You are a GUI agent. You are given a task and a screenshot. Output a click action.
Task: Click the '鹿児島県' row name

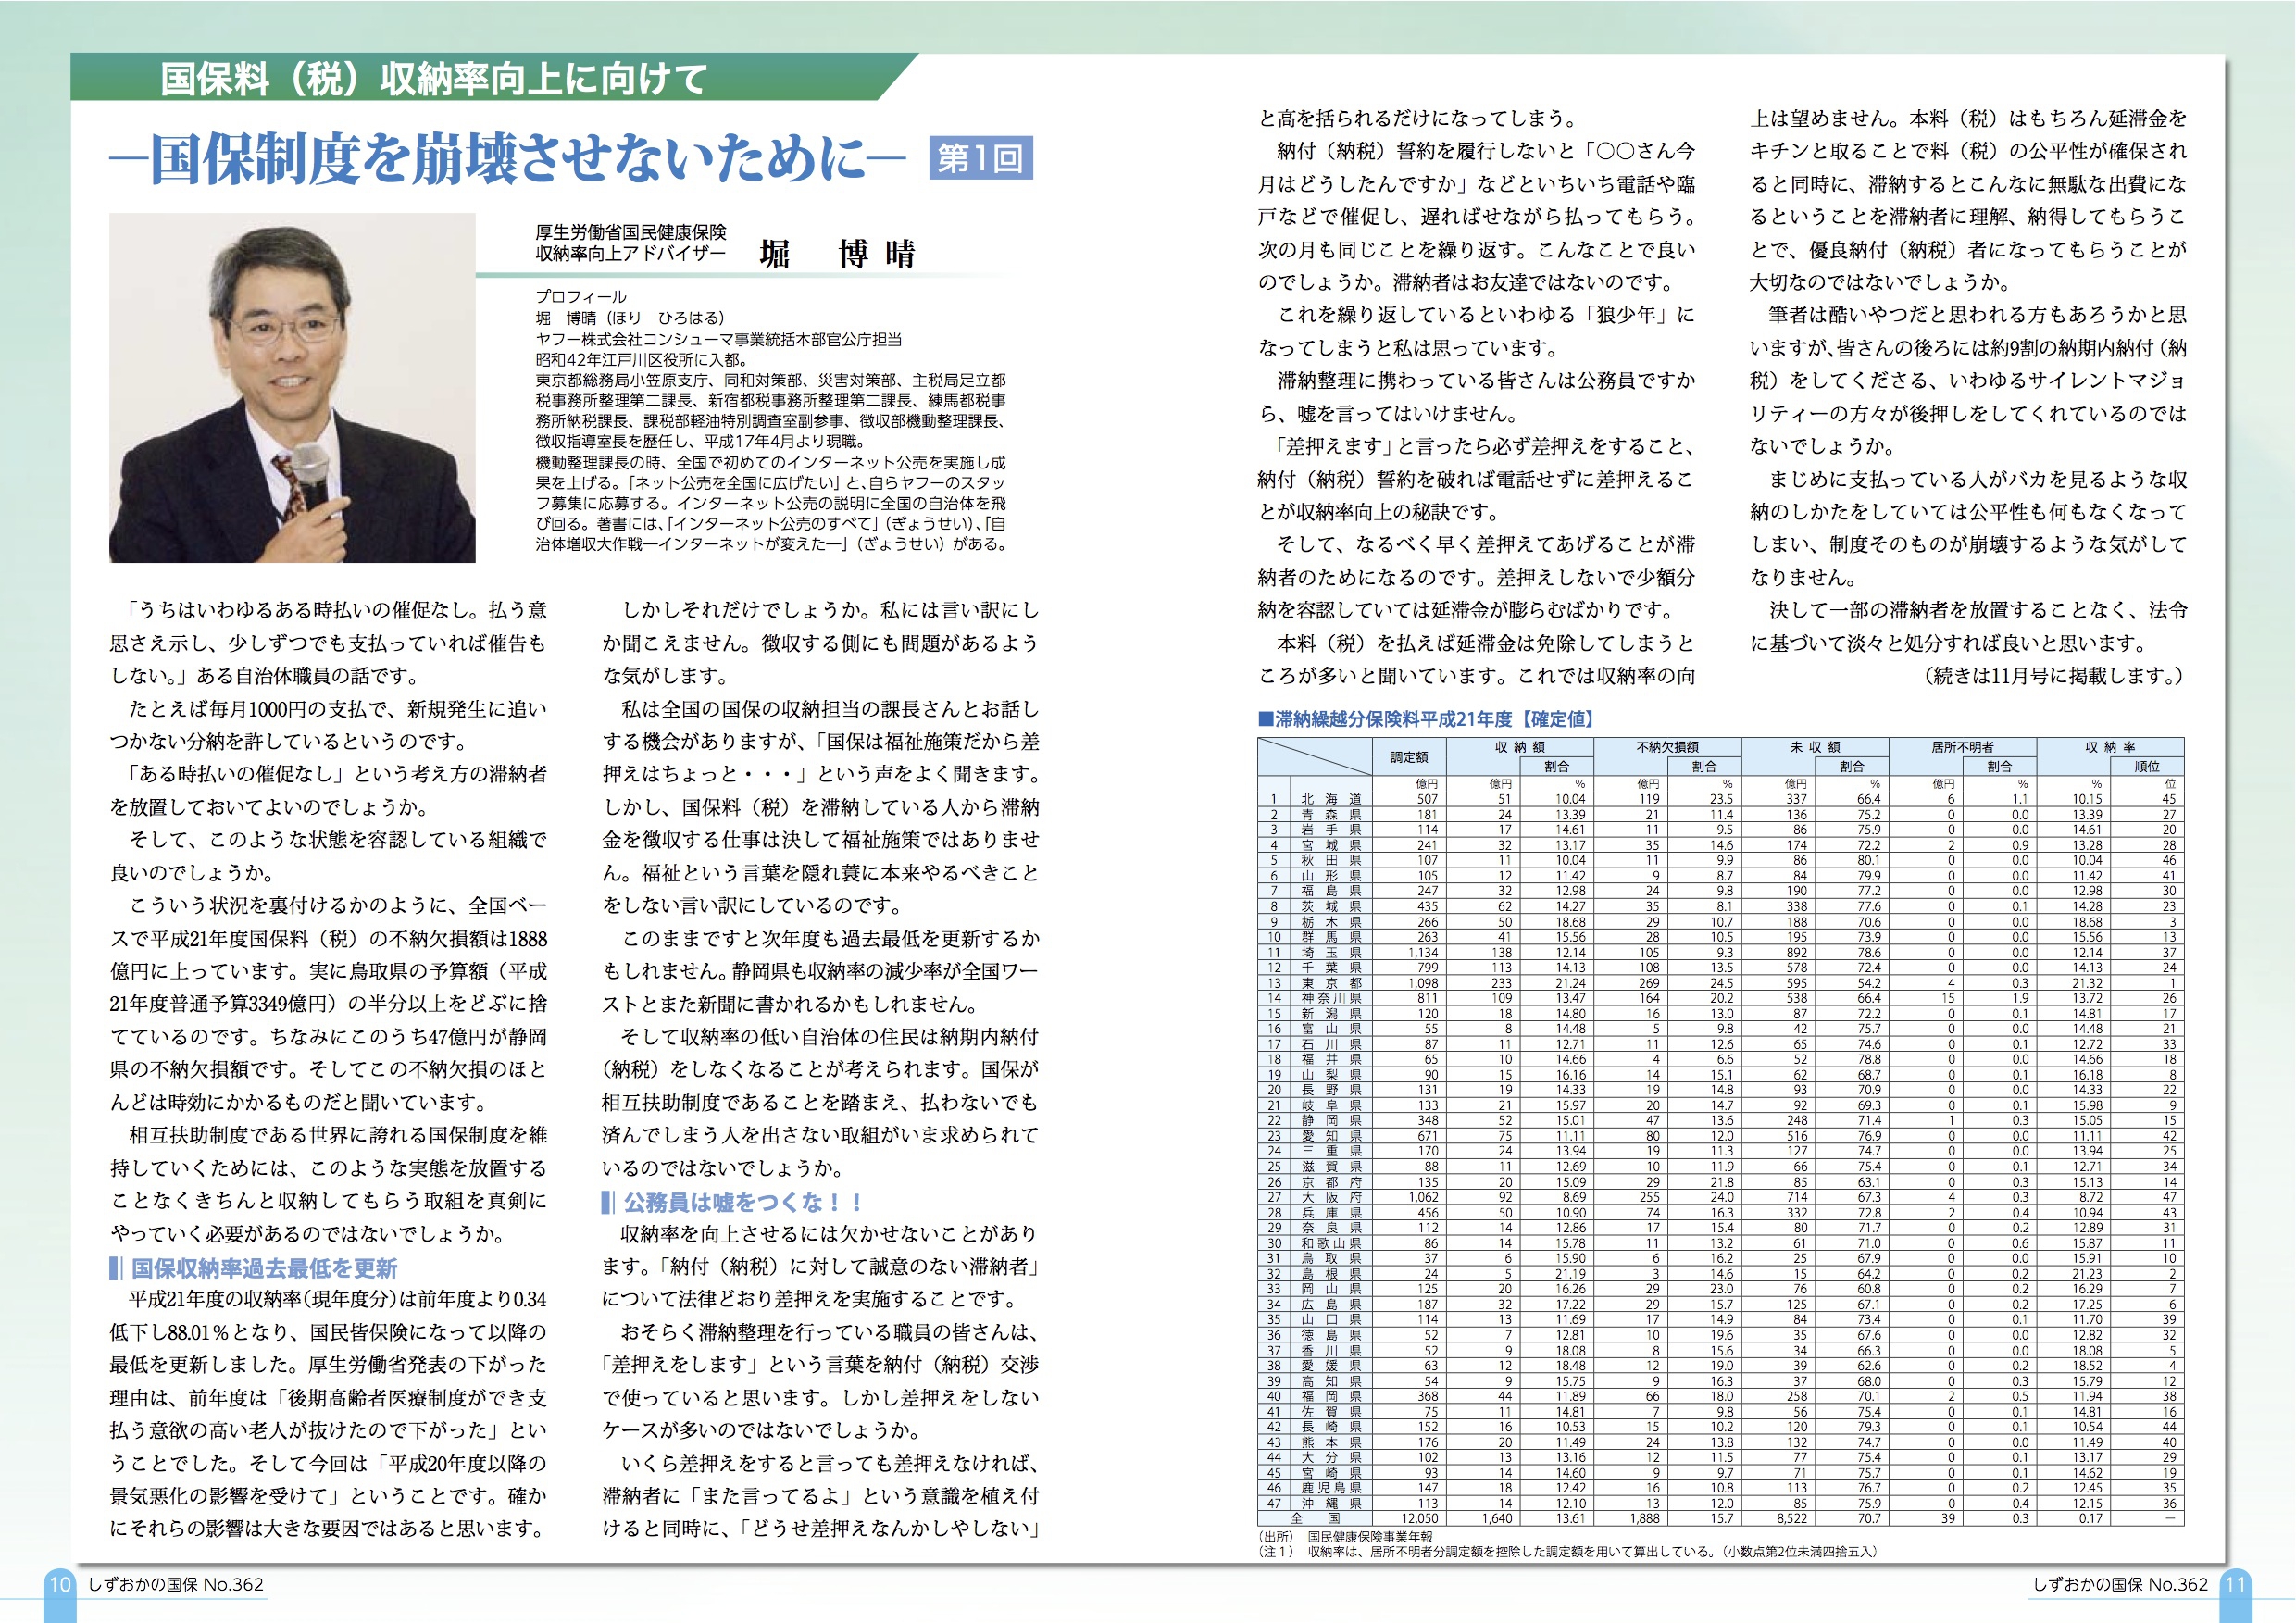[1331, 1488]
